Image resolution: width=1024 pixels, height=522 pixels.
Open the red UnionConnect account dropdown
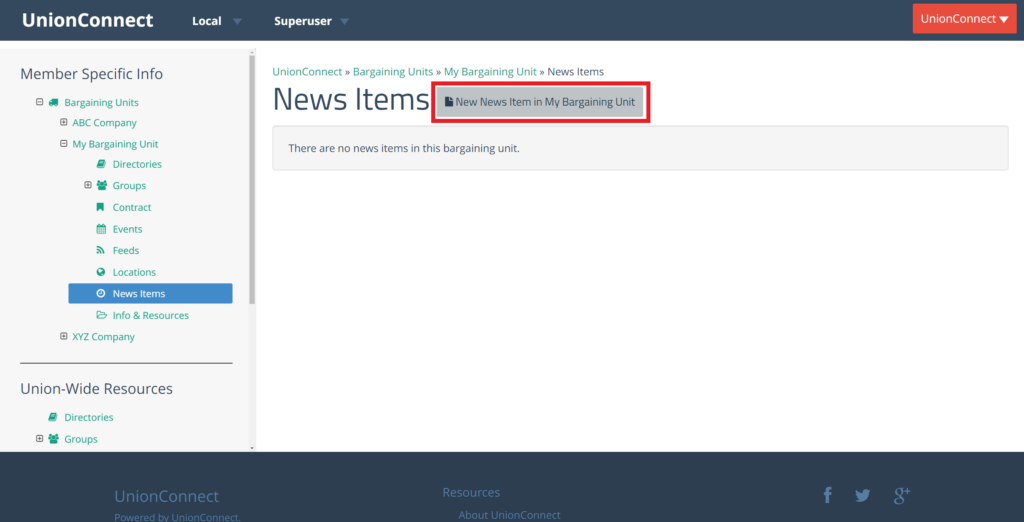[x=965, y=19]
